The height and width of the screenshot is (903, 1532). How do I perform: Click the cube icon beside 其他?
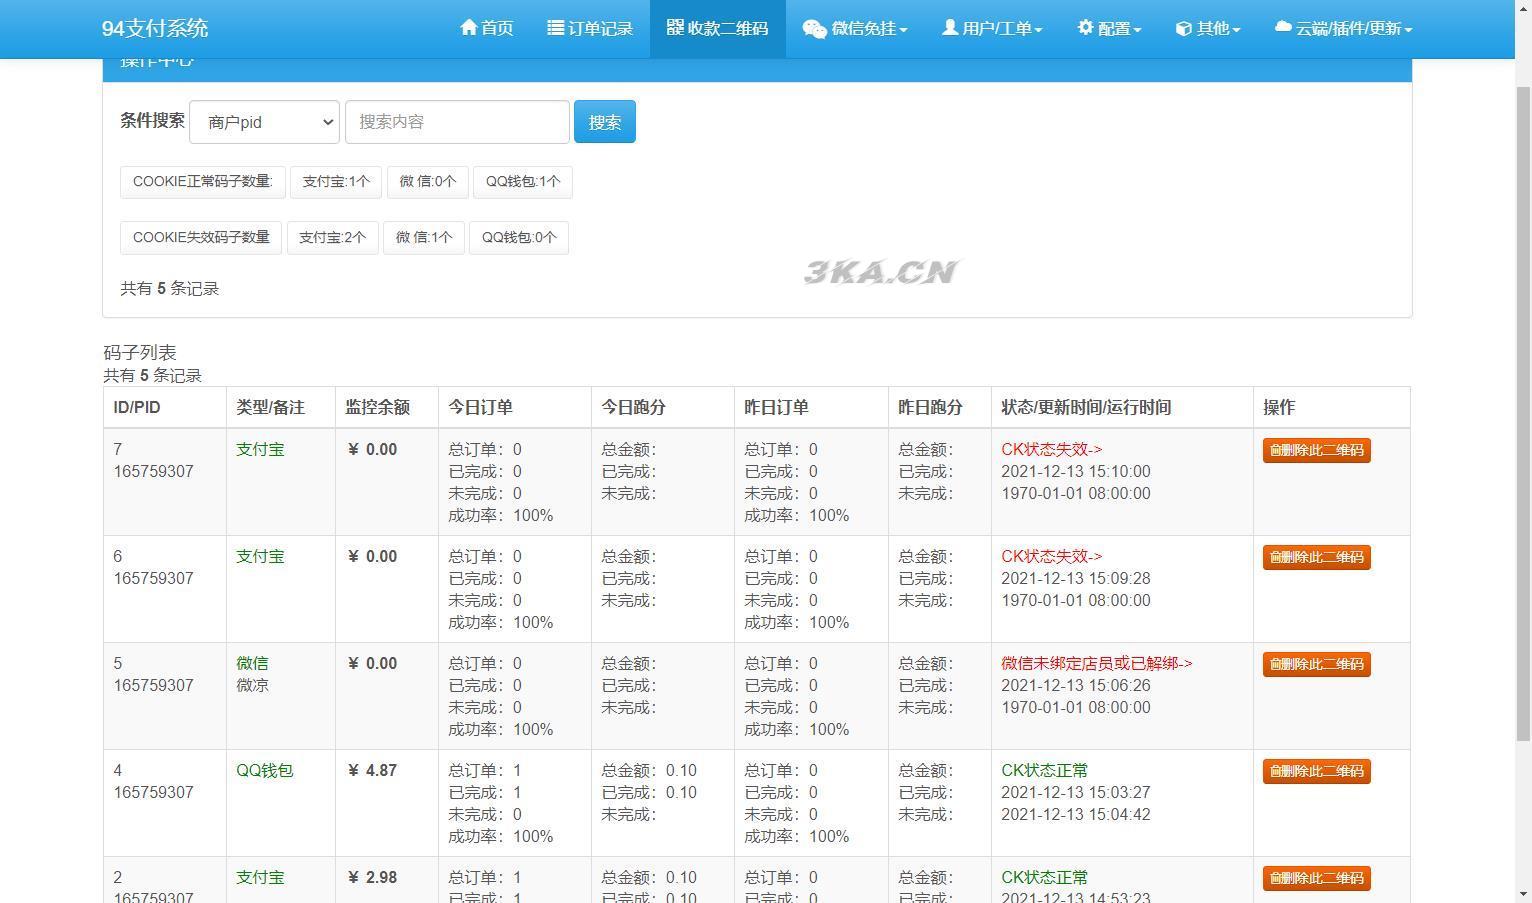tap(1183, 28)
